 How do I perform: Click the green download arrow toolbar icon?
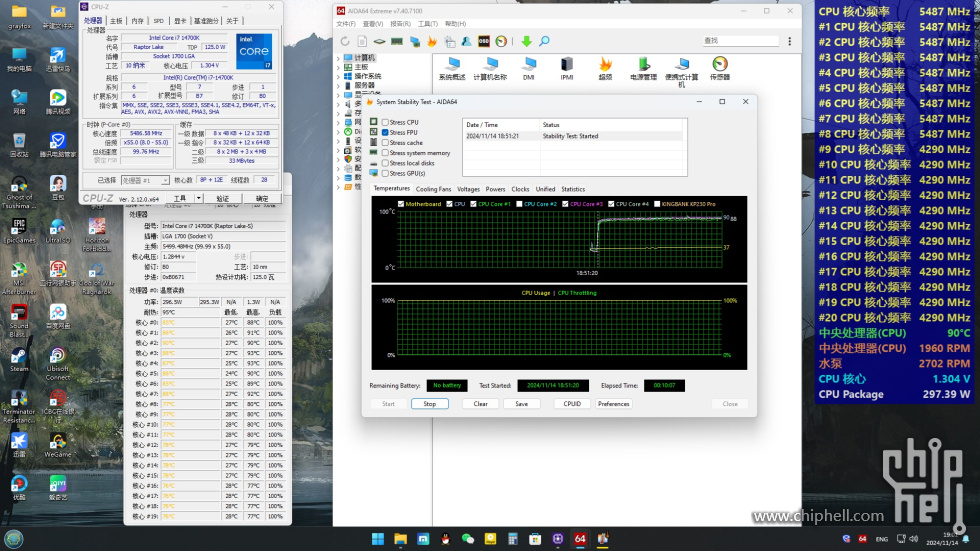click(526, 41)
